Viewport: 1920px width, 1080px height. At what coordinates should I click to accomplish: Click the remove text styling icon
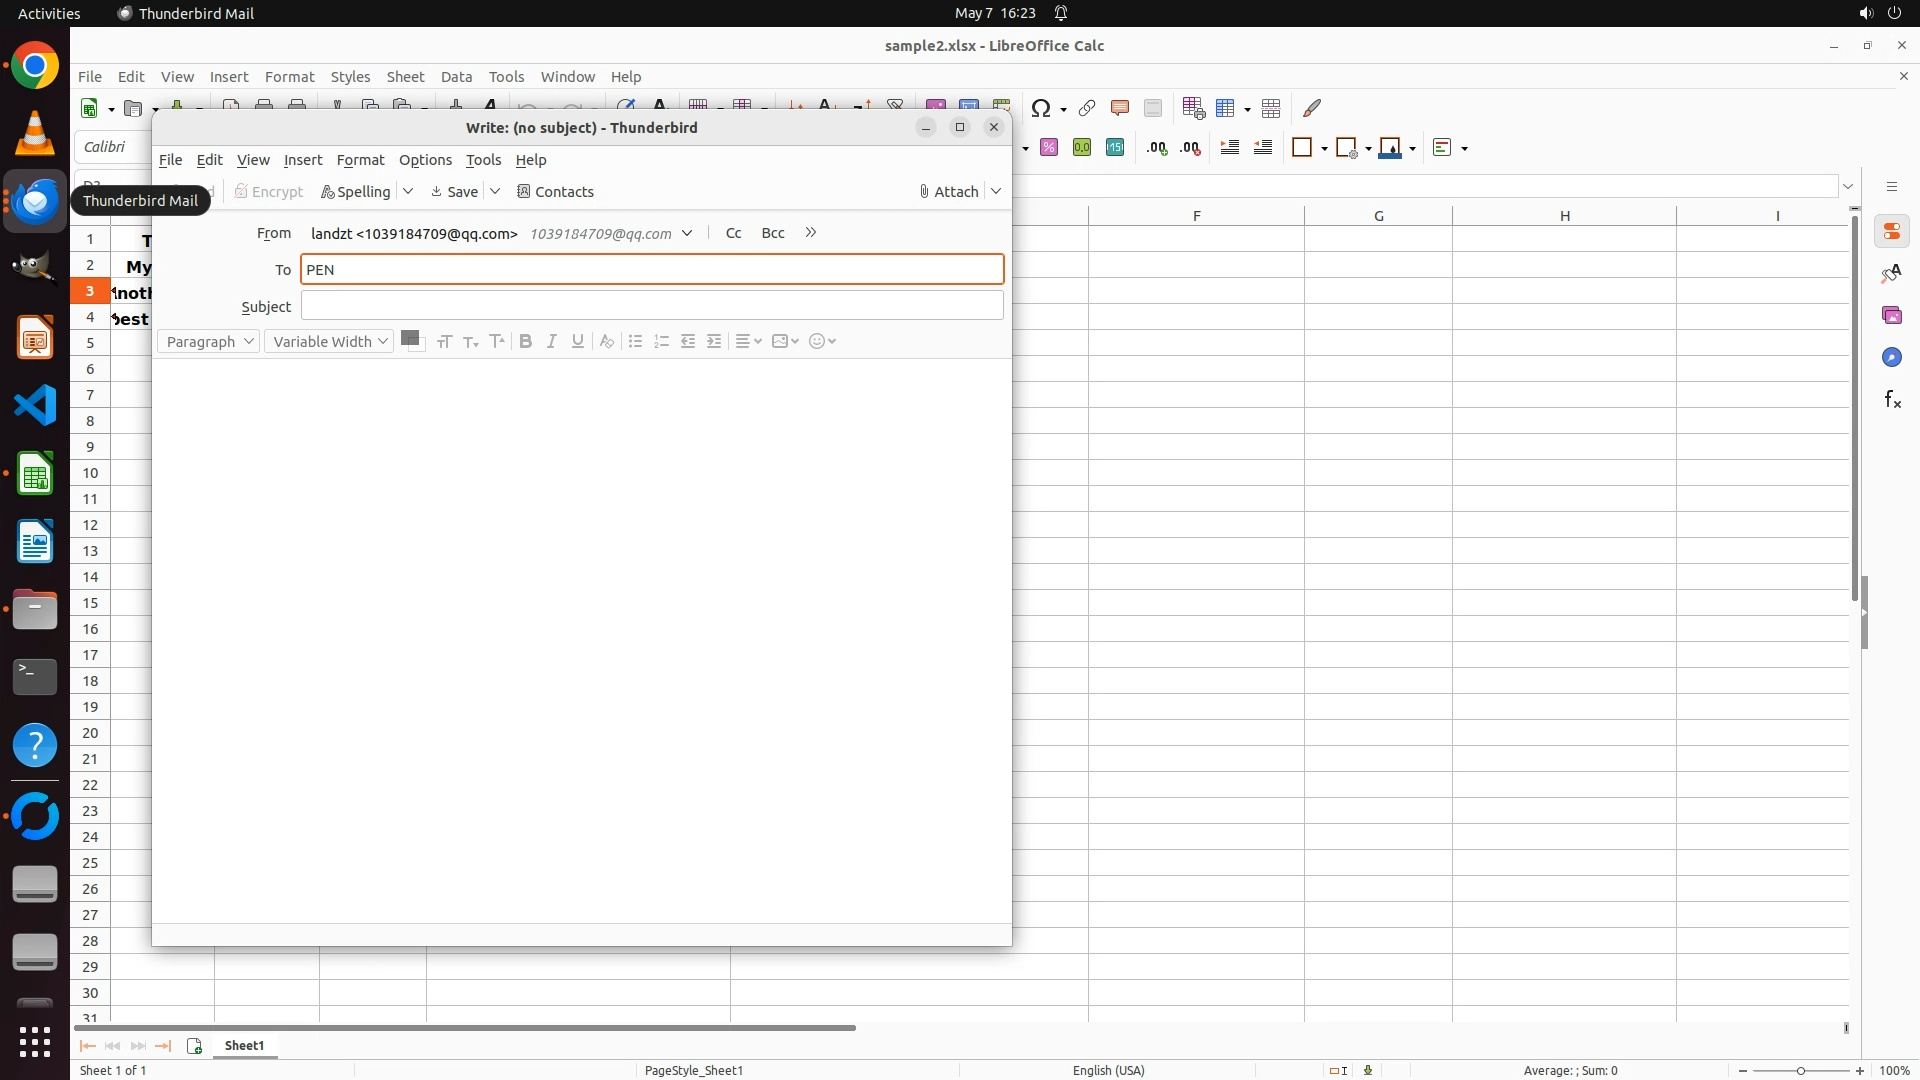[606, 342]
